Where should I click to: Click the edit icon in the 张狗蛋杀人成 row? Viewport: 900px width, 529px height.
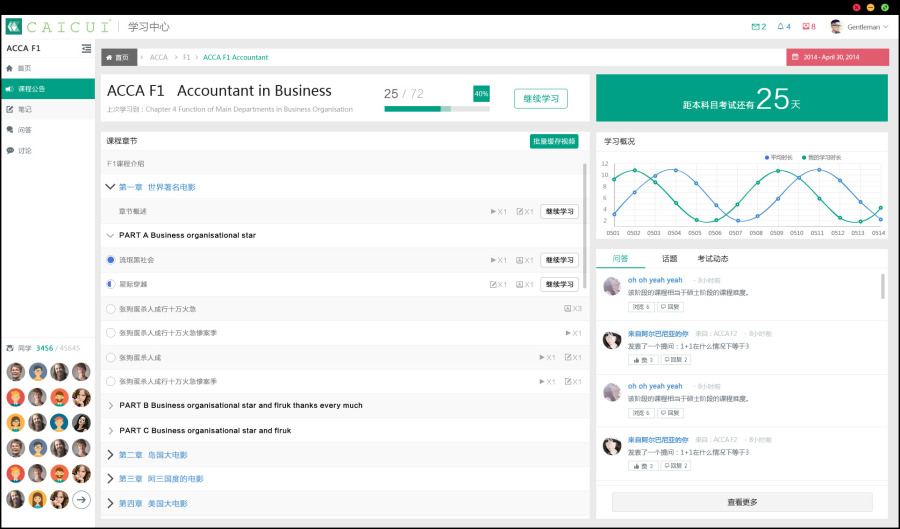coord(568,357)
